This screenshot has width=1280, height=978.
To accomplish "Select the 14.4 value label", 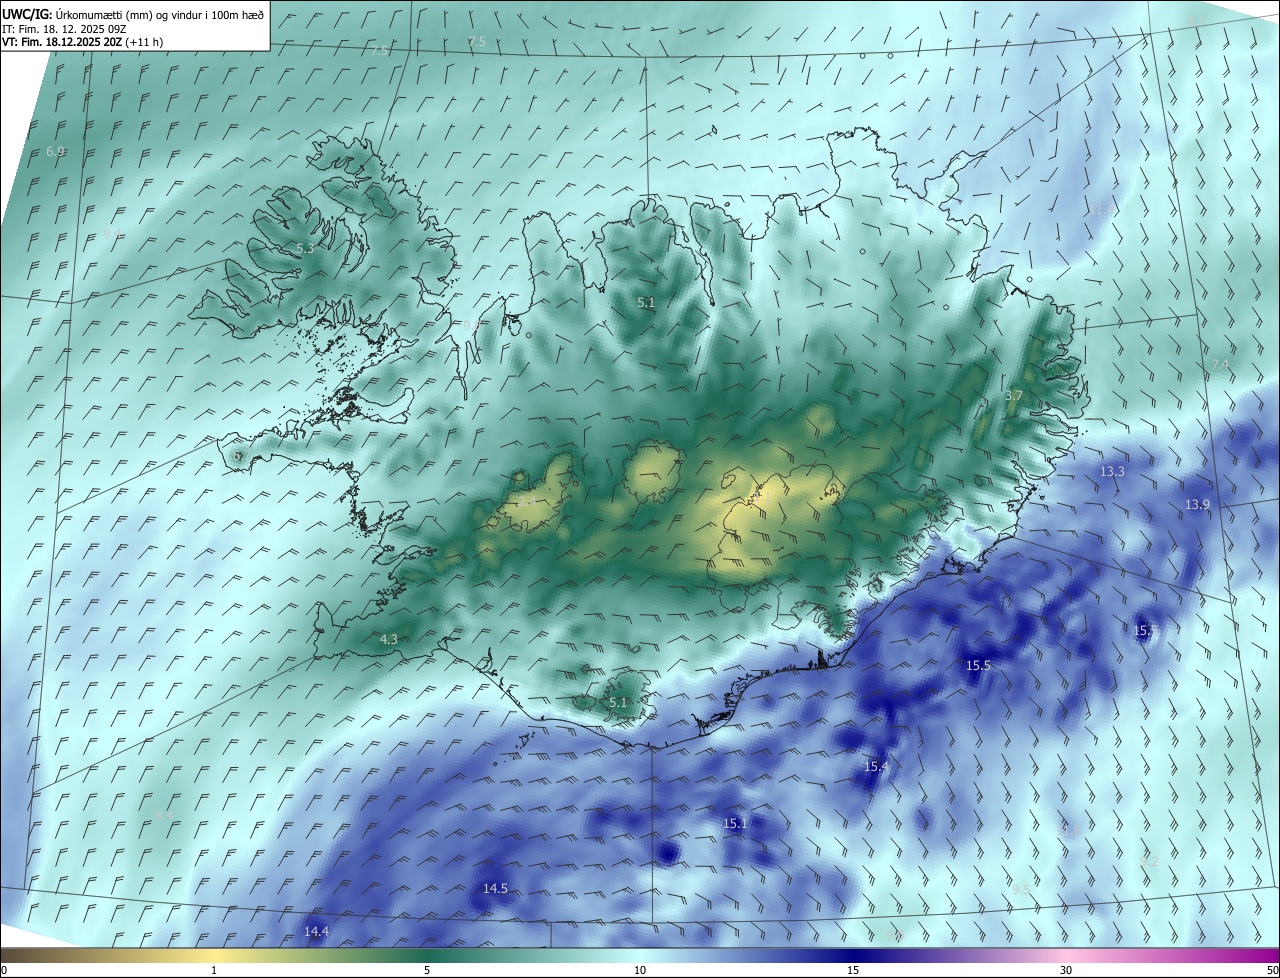I will coord(316,931).
